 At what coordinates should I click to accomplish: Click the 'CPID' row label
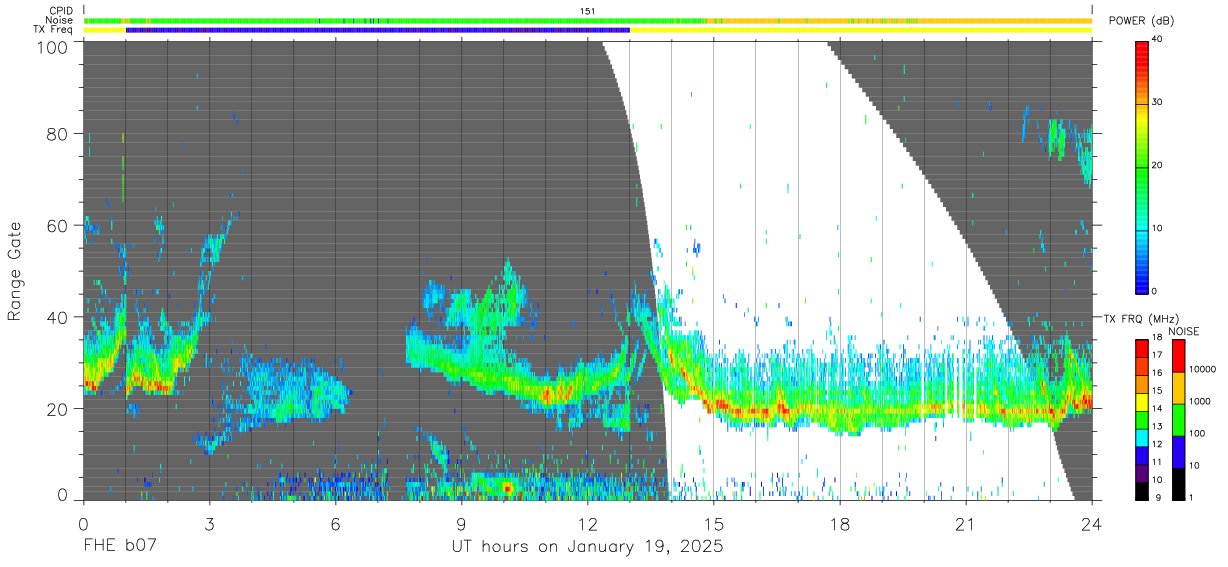pos(60,11)
